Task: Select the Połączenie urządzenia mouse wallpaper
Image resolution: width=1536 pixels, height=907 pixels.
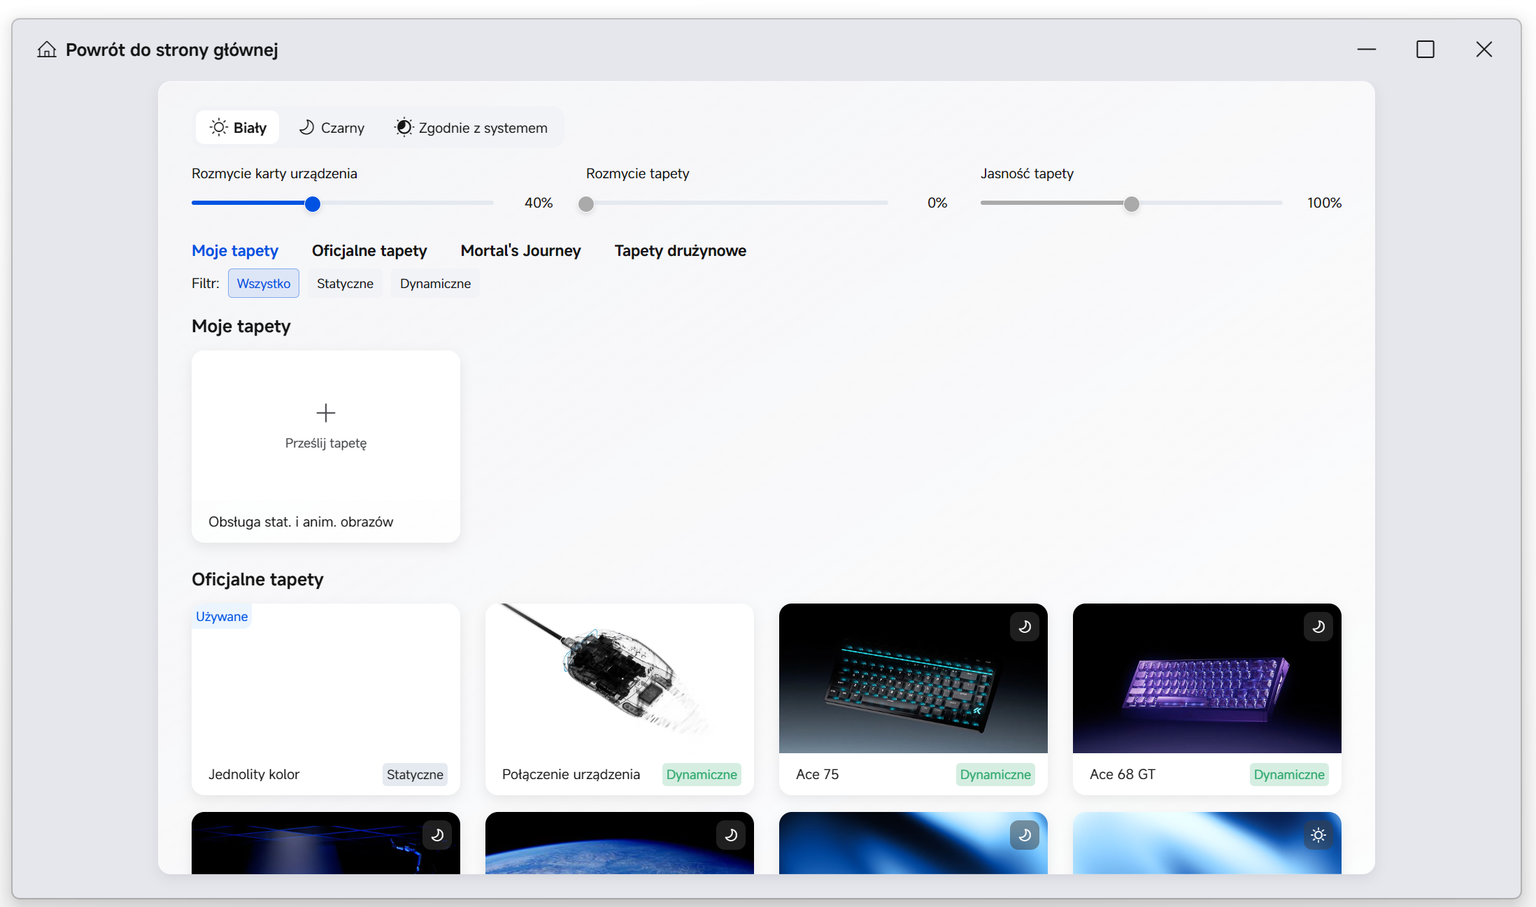Action: click(619, 699)
